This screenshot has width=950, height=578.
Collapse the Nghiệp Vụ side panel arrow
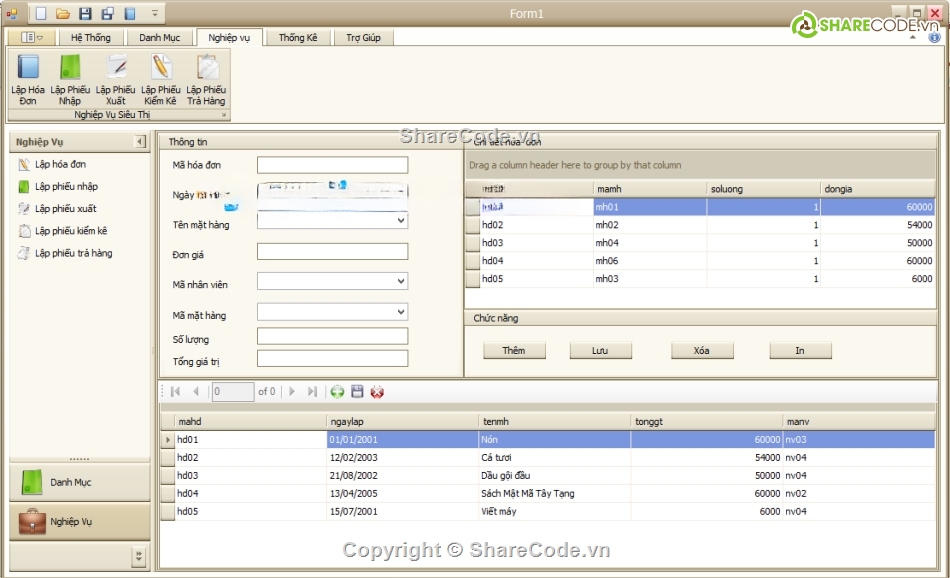click(140, 142)
